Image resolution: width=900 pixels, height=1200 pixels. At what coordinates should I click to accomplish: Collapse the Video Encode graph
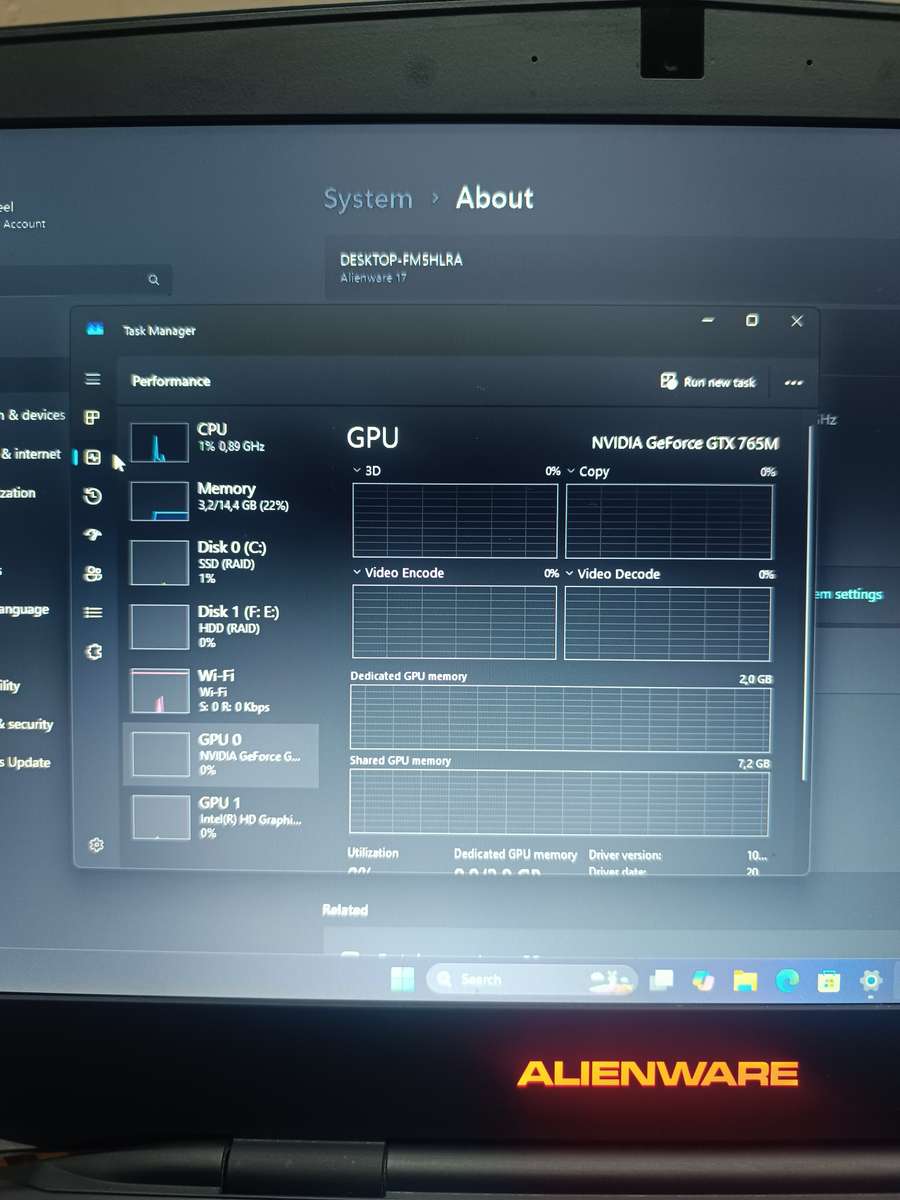click(x=356, y=572)
